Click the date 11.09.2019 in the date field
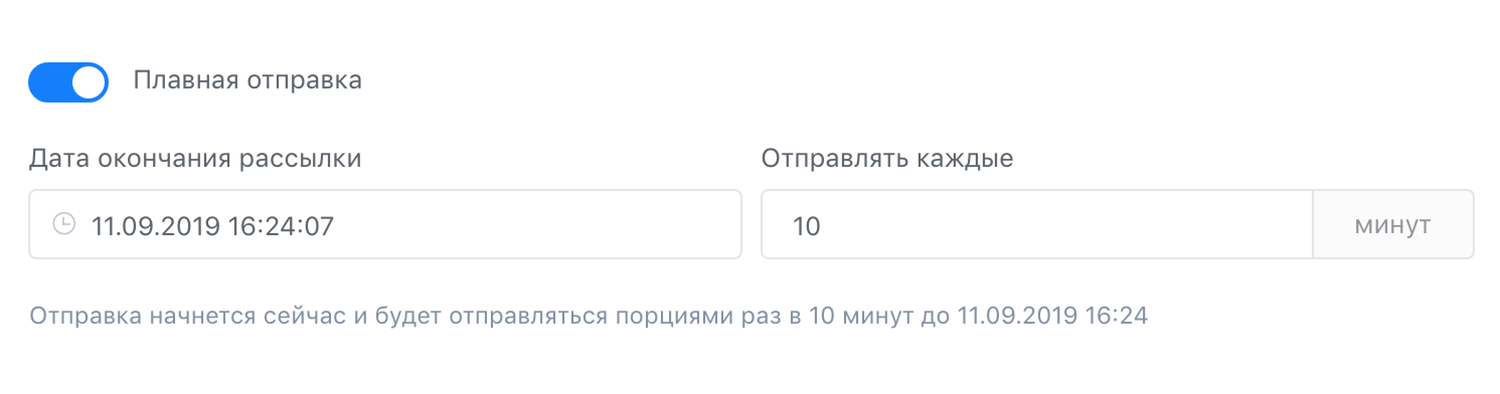The width and height of the screenshot is (1500, 394). coord(155,226)
